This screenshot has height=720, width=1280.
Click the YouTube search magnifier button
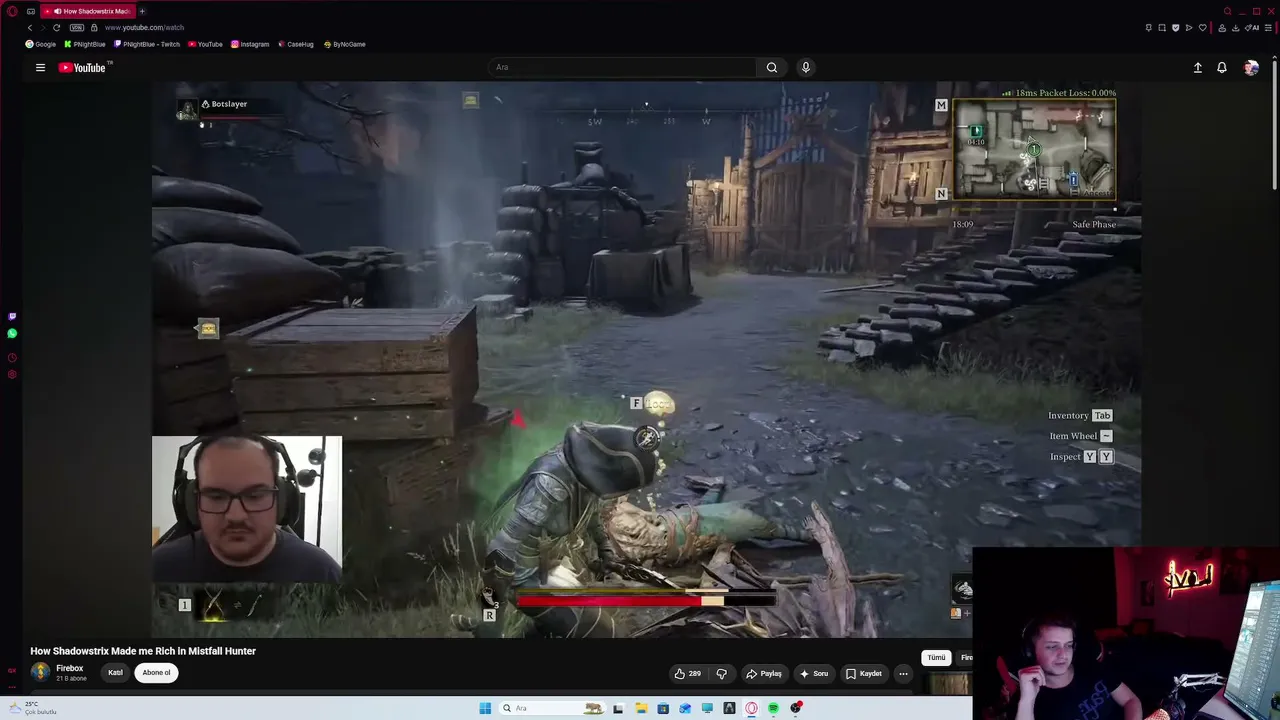pos(772,68)
